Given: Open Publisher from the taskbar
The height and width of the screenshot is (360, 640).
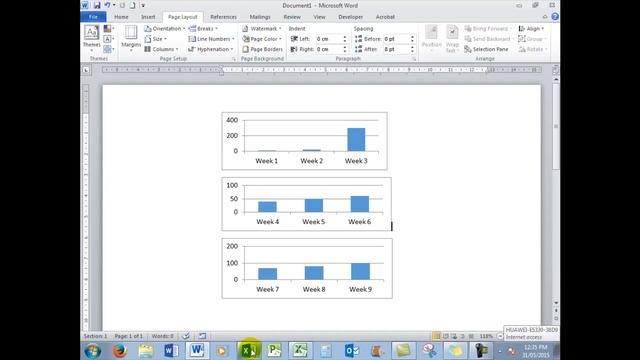Looking at the screenshot, I should [274, 351].
